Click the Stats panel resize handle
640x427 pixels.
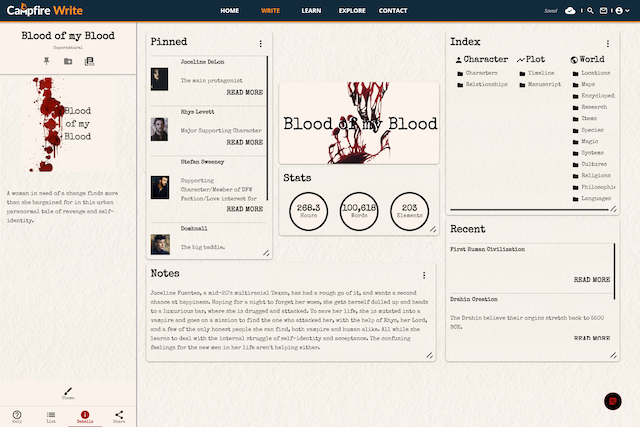(433, 229)
